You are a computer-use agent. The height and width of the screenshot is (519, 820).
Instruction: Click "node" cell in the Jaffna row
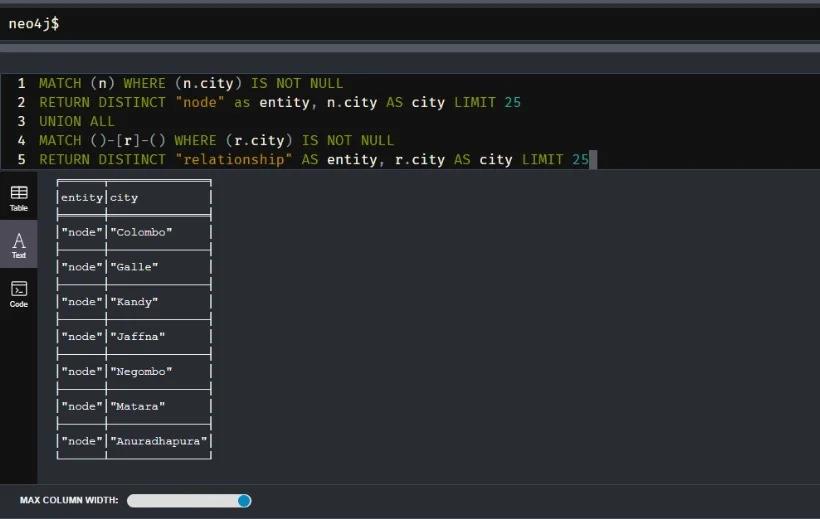point(82,336)
